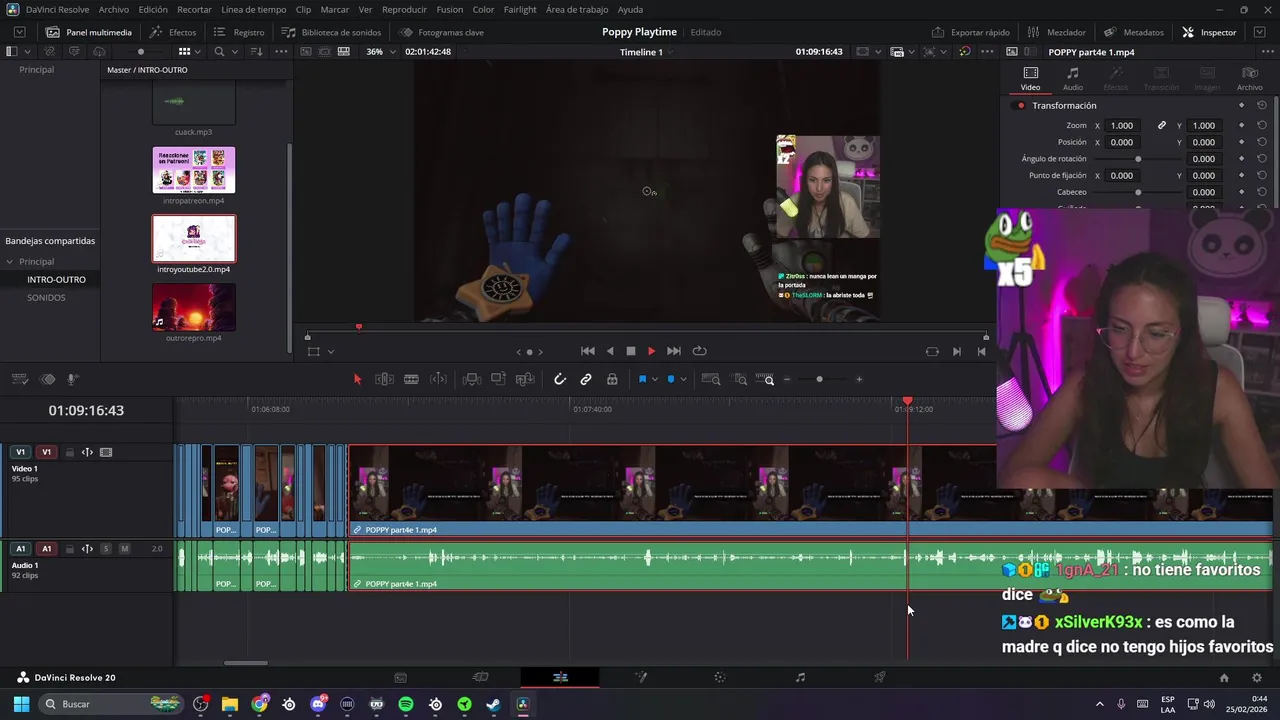
Task: Select the INTRO-OUTRO bin
Action: [x=56, y=279]
